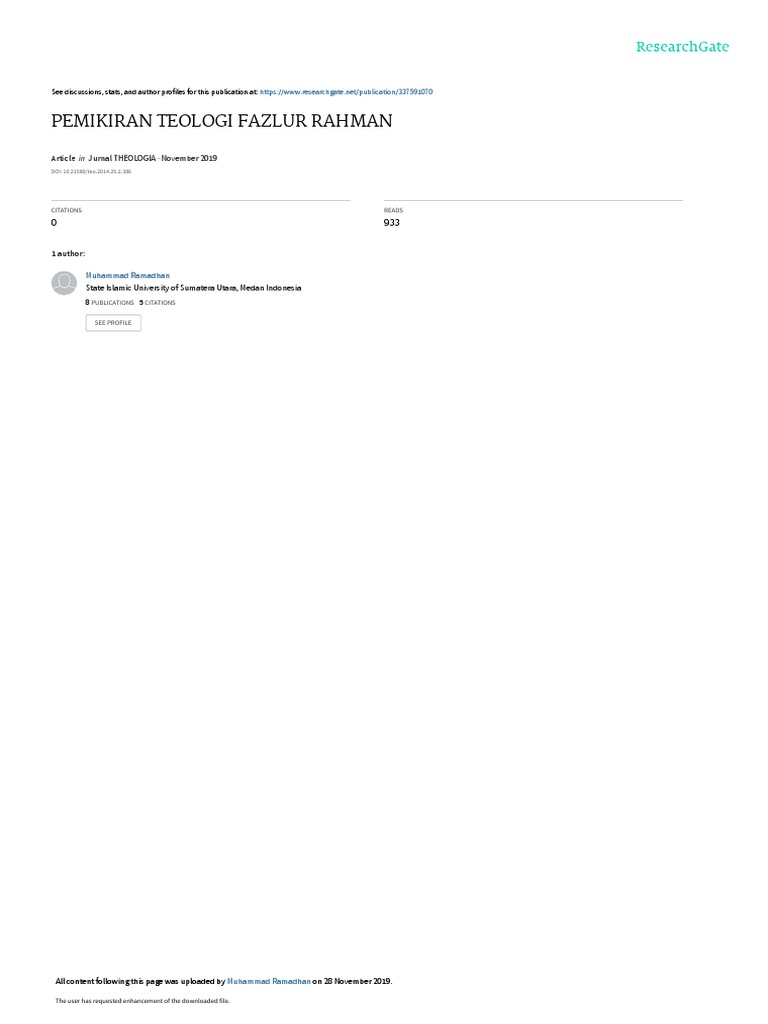
Task: Click the '1 author:' heading
Action: 68,253
